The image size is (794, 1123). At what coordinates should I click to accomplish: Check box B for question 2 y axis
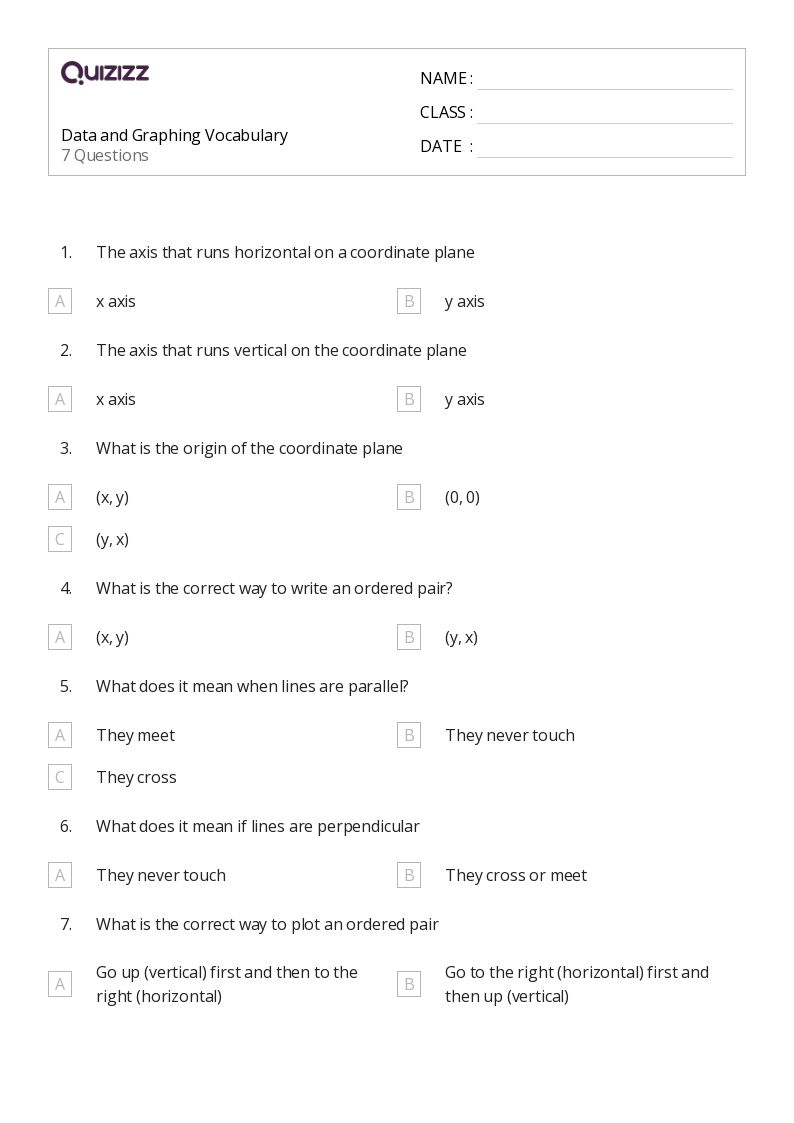click(x=409, y=399)
